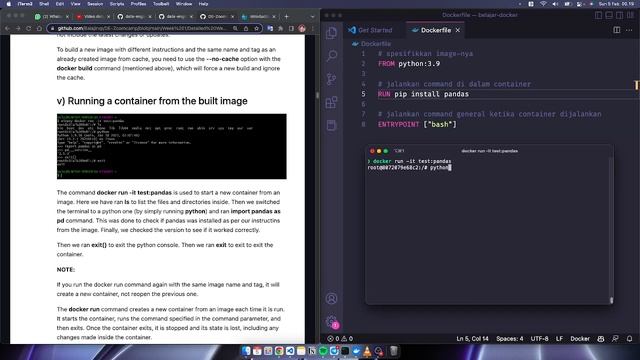Open the Shell menu in macOS menu bar
The height and width of the screenshot is (360, 640).
[44, 4]
